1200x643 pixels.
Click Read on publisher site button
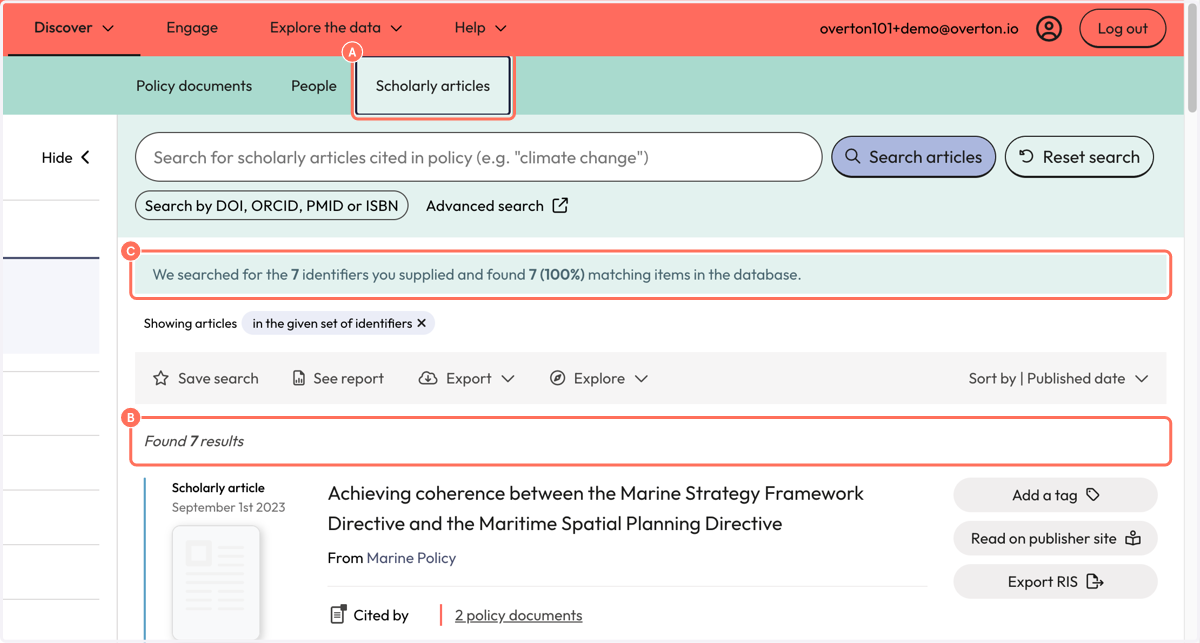click(x=1055, y=538)
